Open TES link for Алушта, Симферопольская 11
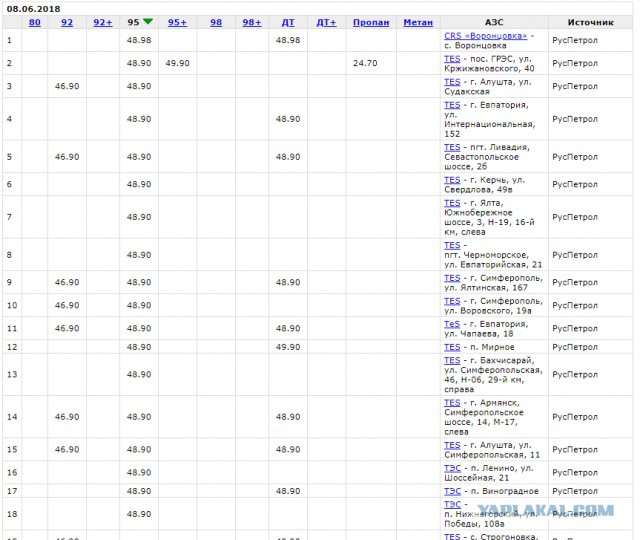The image size is (640, 540). click(452, 445)
